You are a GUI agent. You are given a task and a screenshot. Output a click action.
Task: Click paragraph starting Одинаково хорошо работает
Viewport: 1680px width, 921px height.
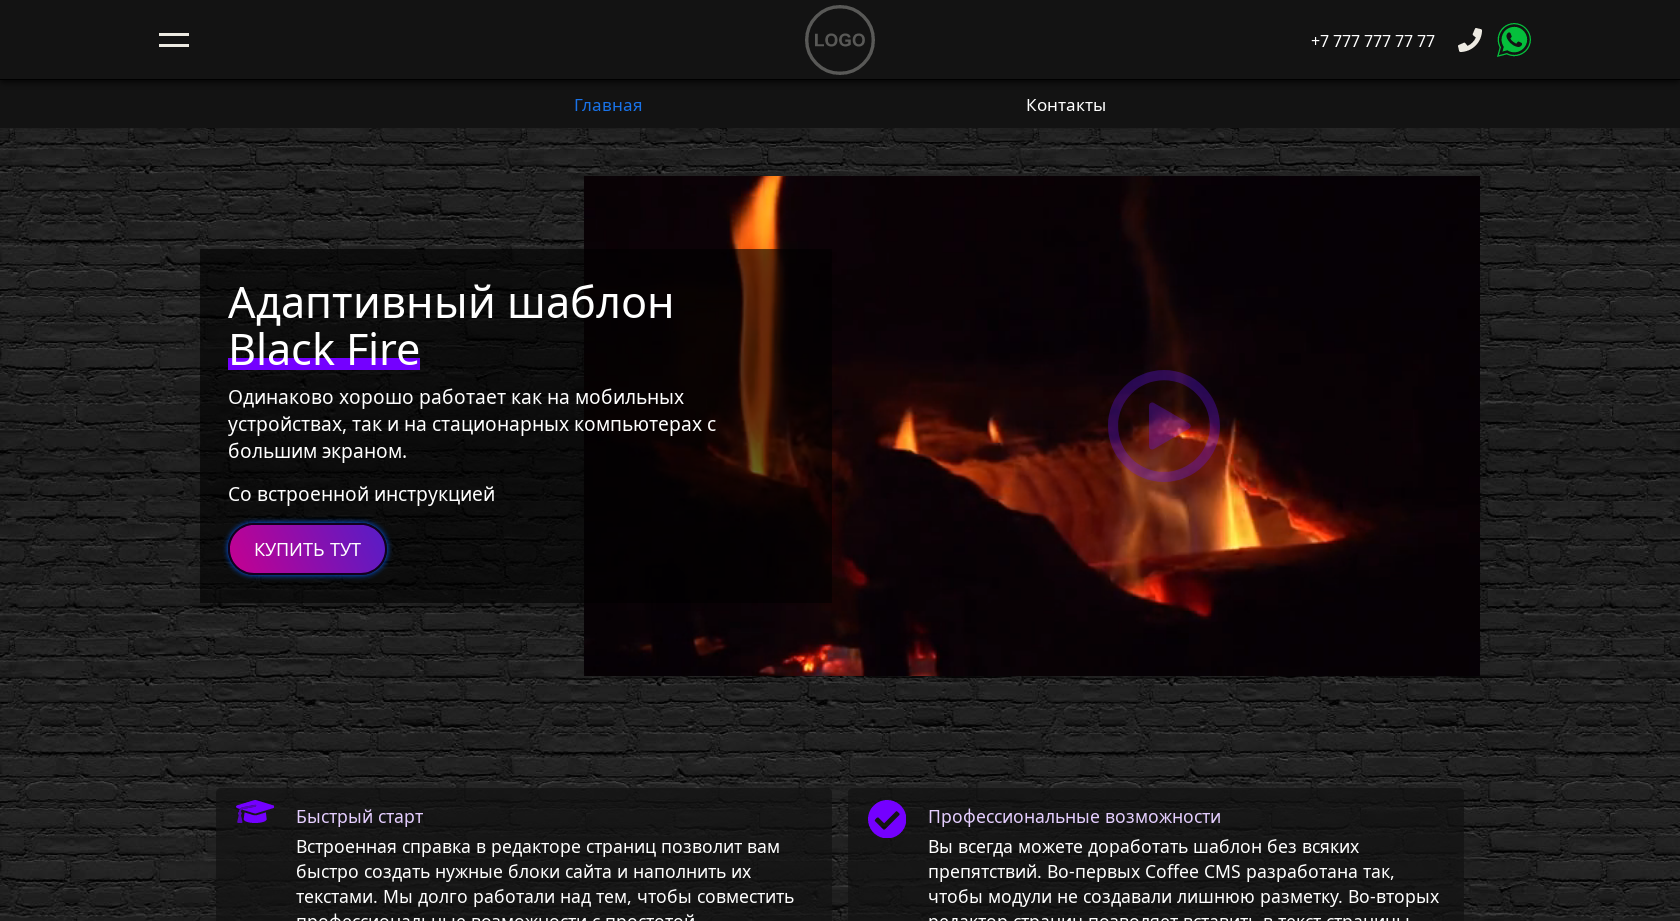[472, 424]
